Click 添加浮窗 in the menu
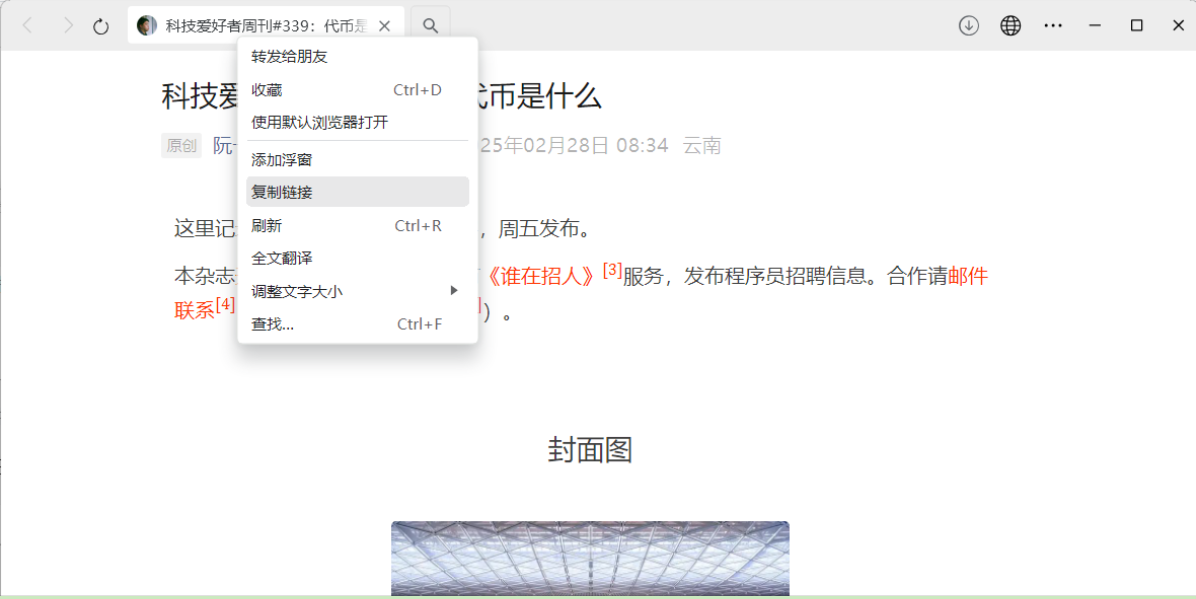 tap(282, 160)
